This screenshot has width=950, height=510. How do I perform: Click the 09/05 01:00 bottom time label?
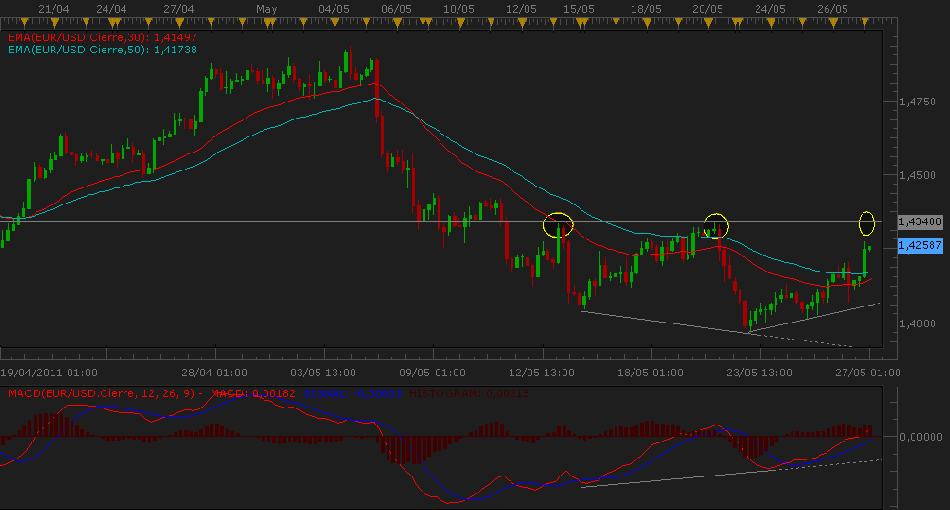tap(430, 372)
